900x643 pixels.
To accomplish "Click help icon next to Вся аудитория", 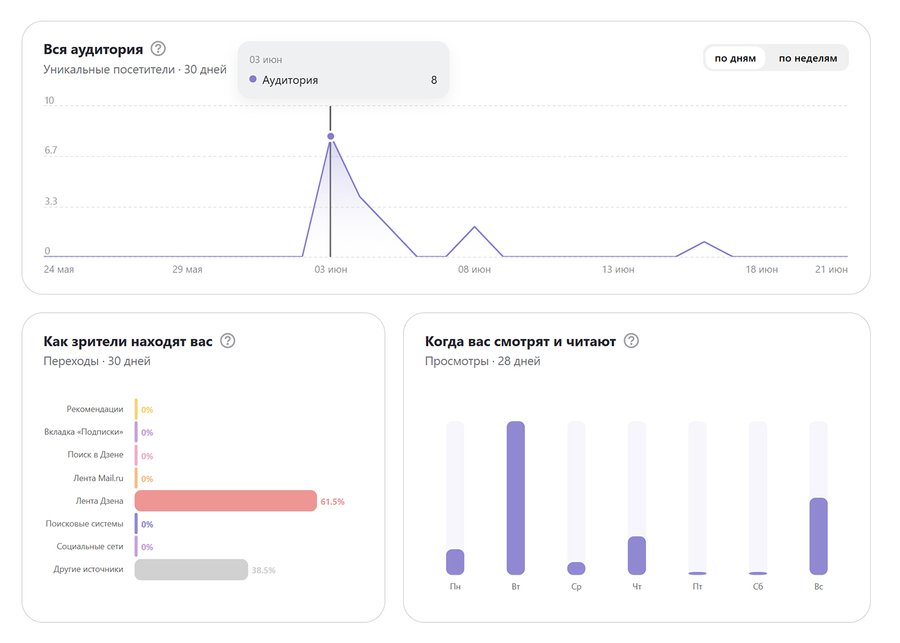I will 158,49.
